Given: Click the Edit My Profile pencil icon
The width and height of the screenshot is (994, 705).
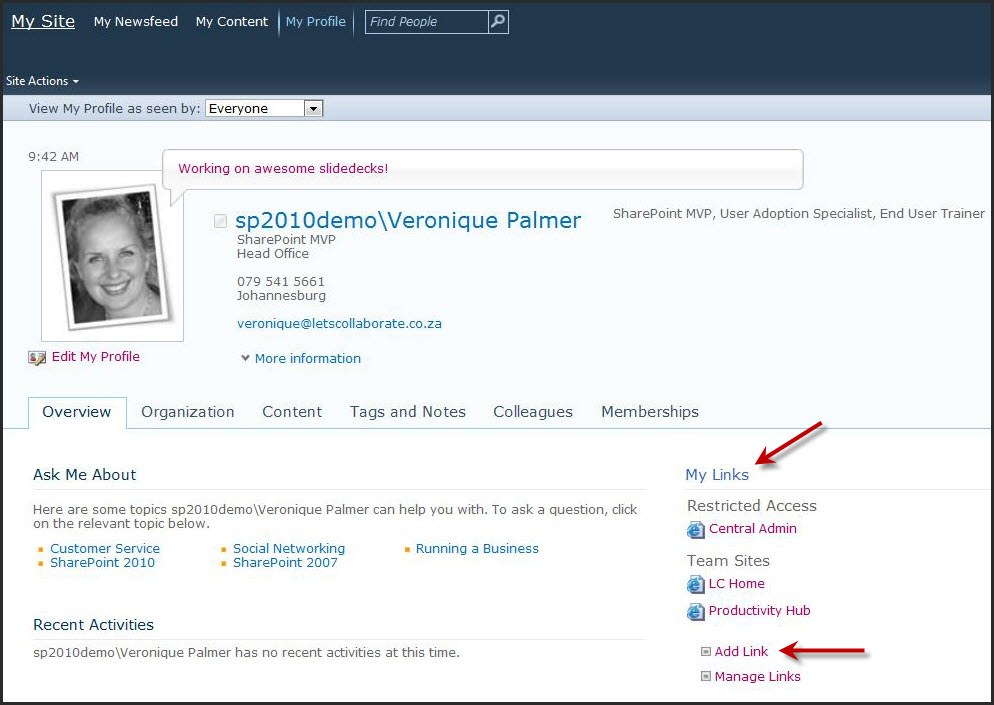Looking at the screenshot, I should pyautogui.click(x=37, y=357).
